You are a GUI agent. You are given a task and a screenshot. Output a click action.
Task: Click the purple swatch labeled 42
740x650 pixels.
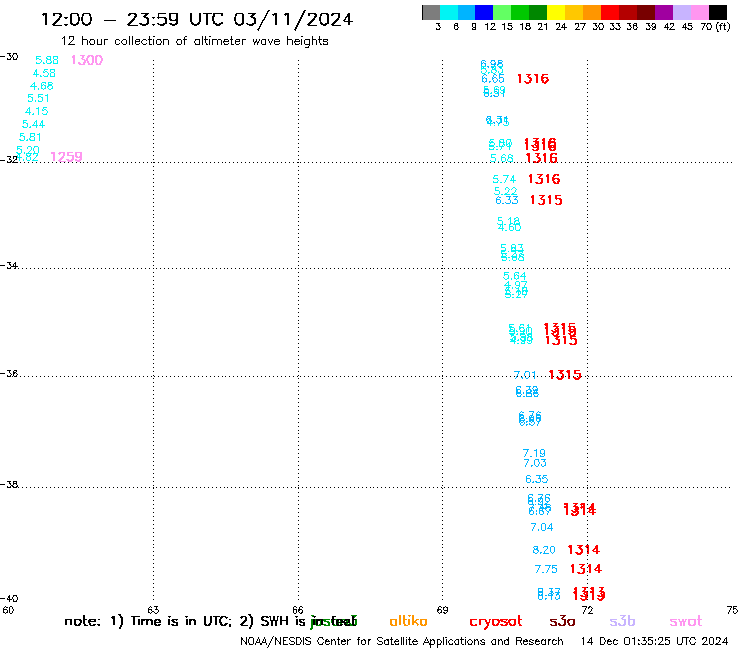coord(664,12)
